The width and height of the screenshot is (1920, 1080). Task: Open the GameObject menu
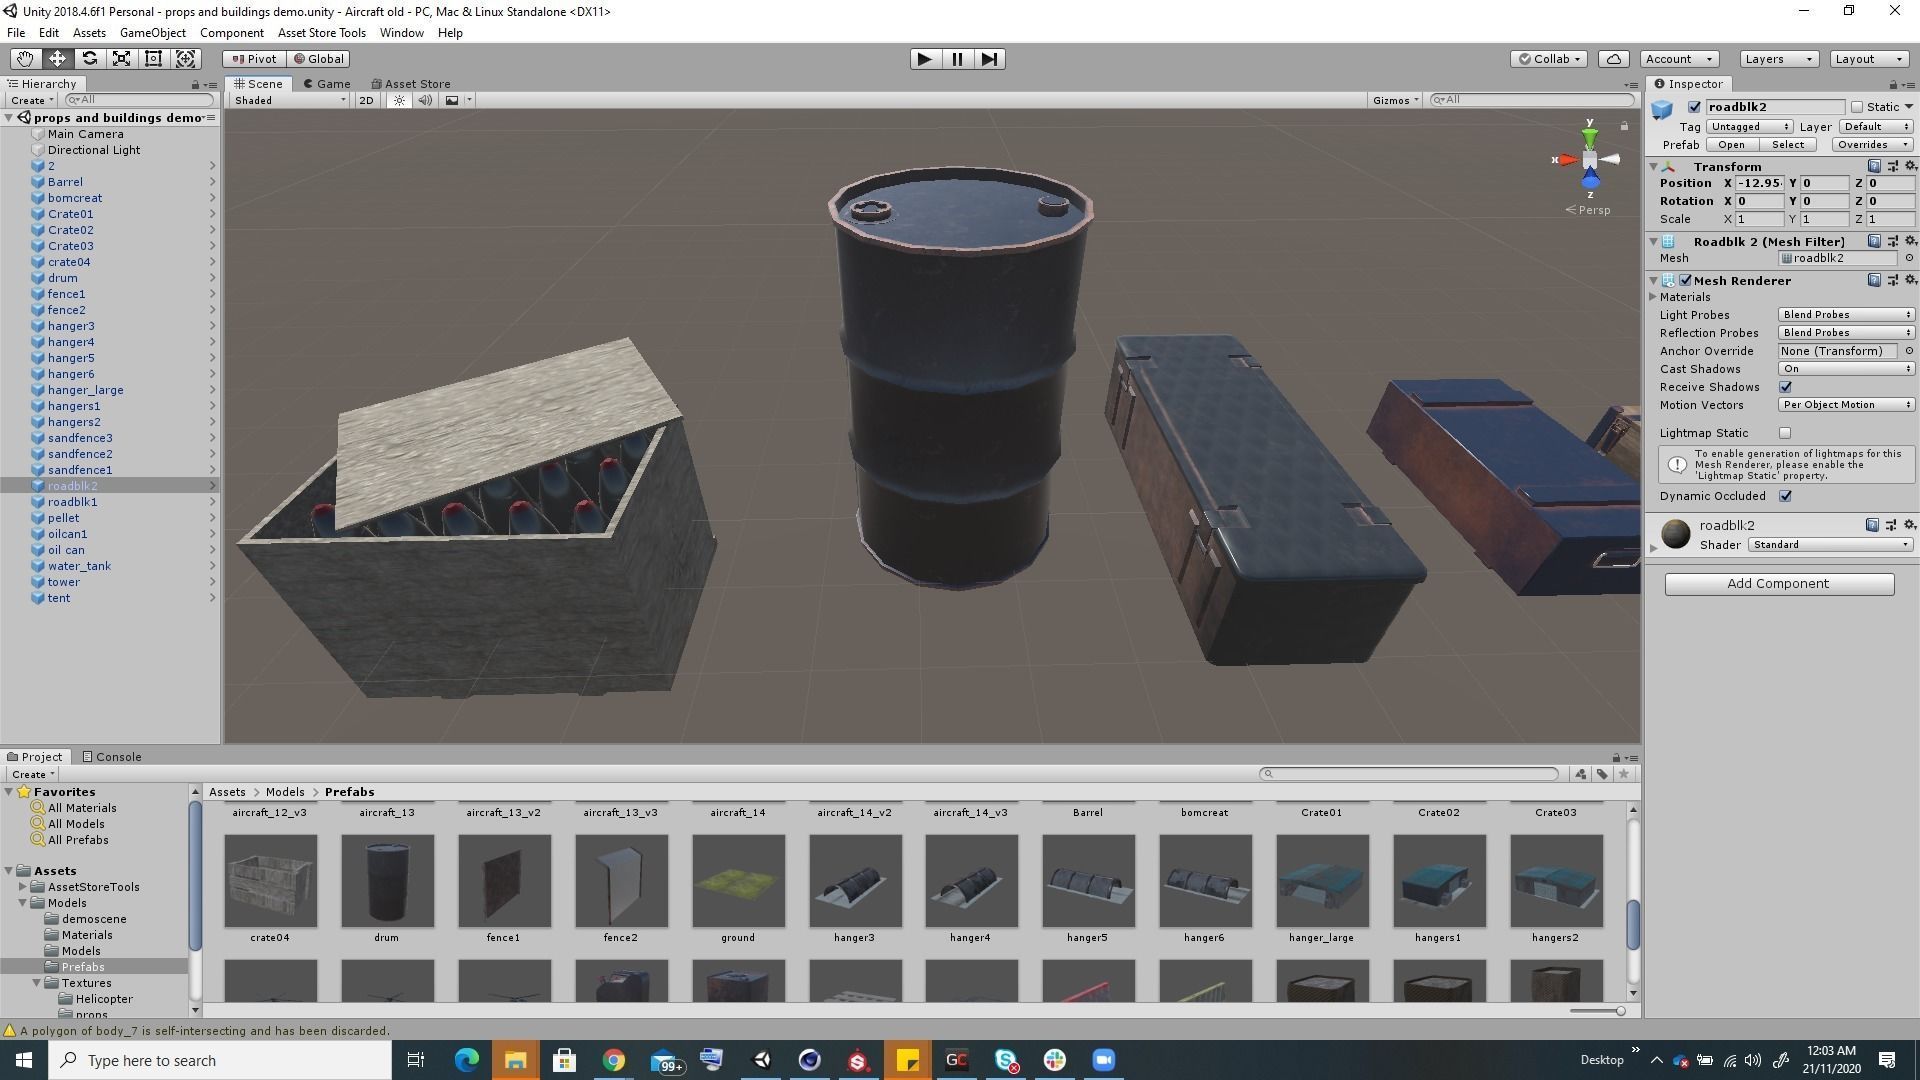click(152, 33)
